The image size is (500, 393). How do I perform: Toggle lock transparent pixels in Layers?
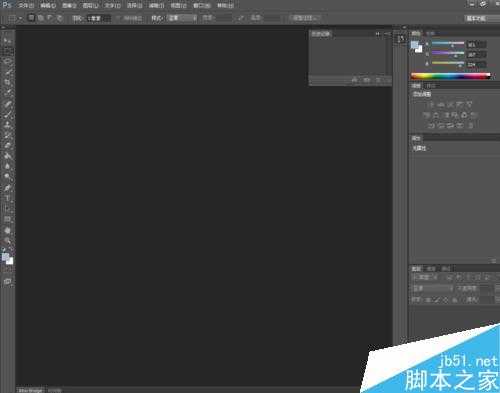429,300
